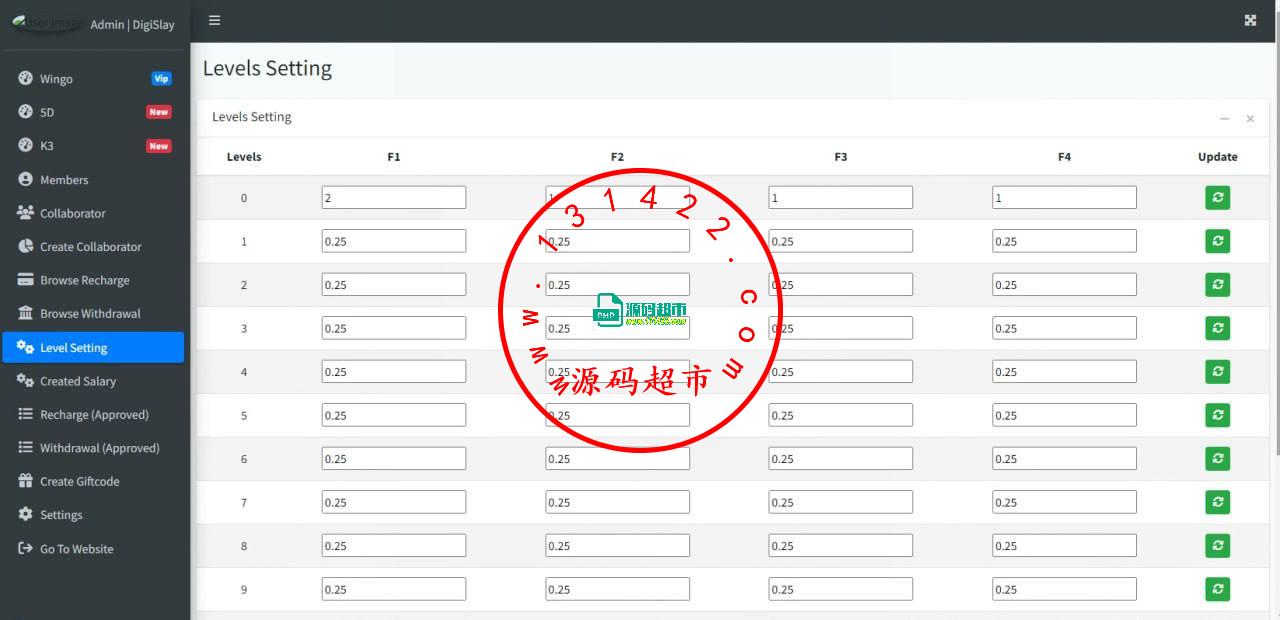Screen dimensions: 1280x620
Task: Click the F4 column header
Action: 1065,157
